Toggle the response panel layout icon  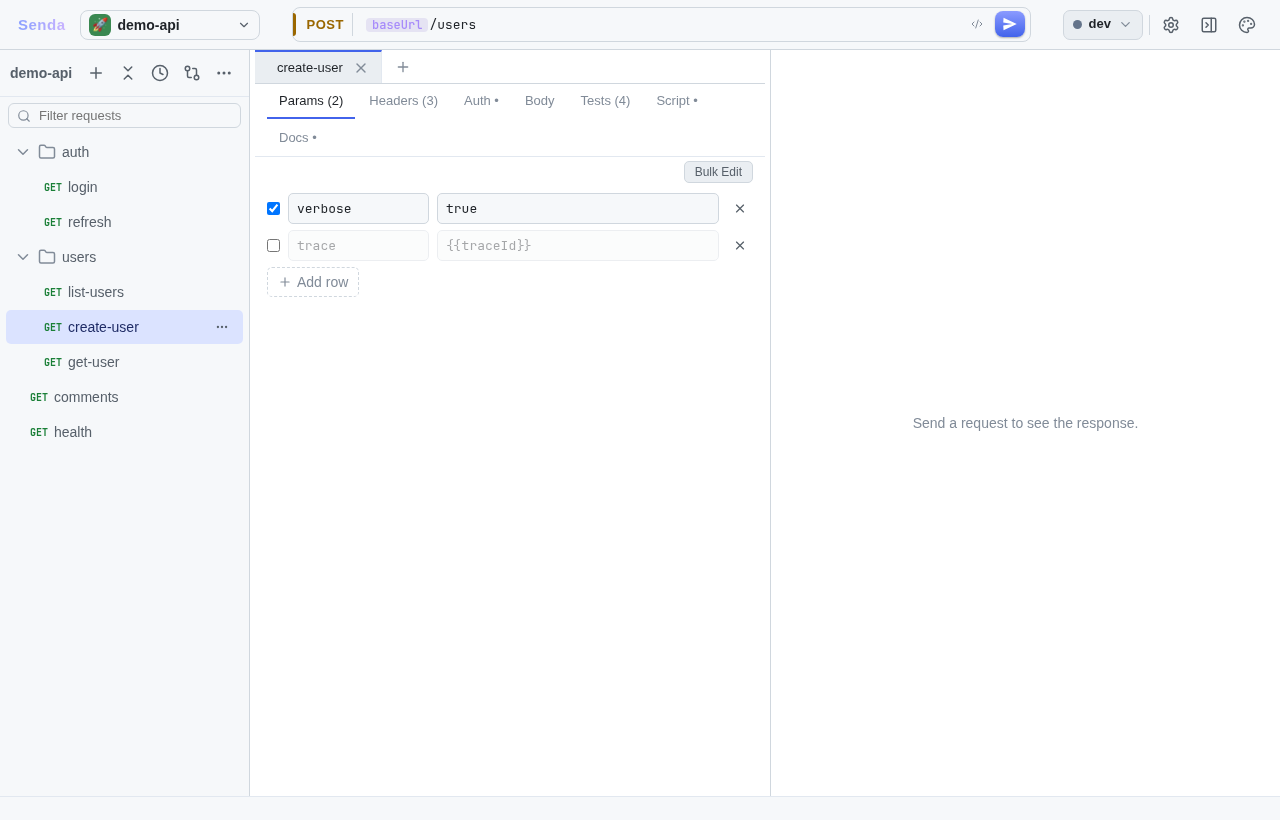pyautogui.click(x=1209, y=25)
